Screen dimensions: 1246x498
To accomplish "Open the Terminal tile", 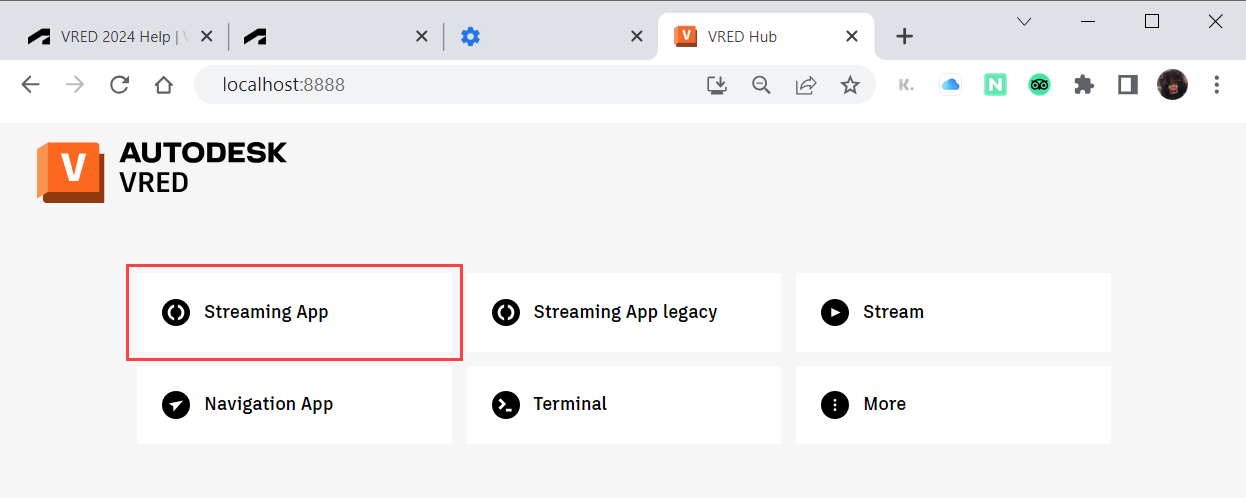I will (x=624, y=404).
